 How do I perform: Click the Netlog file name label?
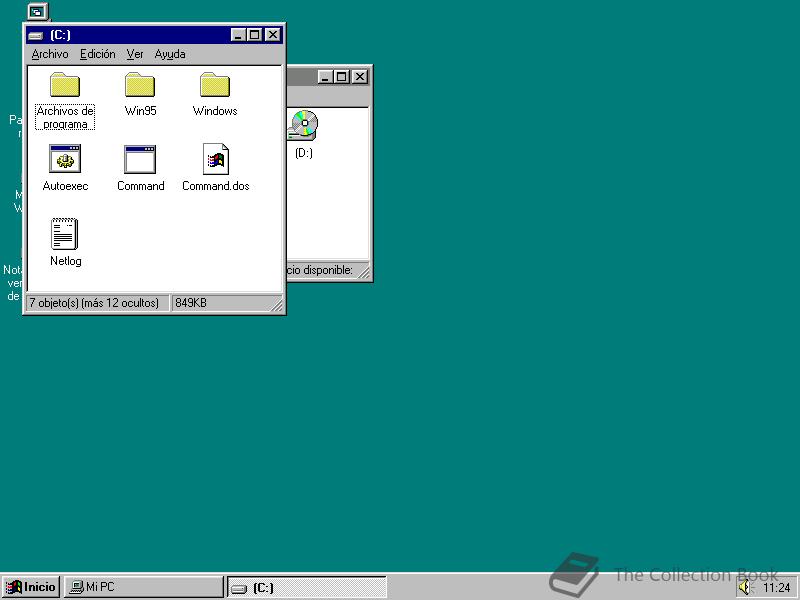click(65, 261)
